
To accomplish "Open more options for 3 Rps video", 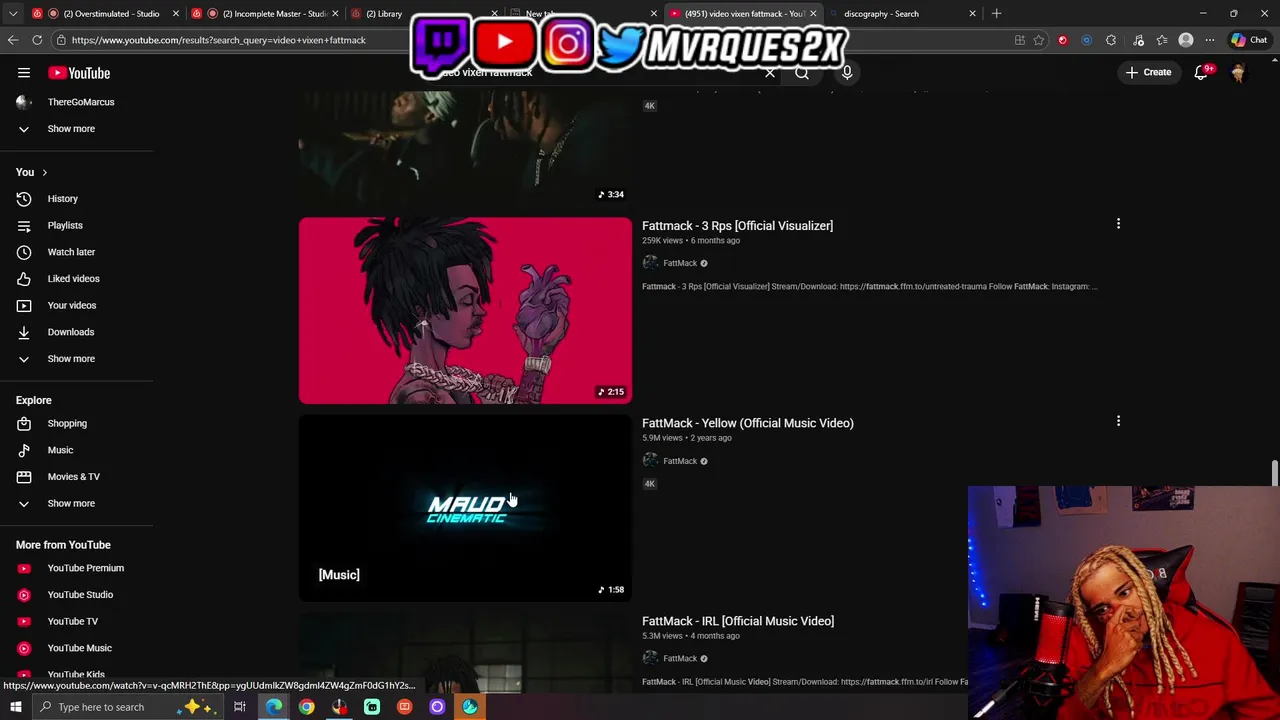I will (x=1118, y=225).
